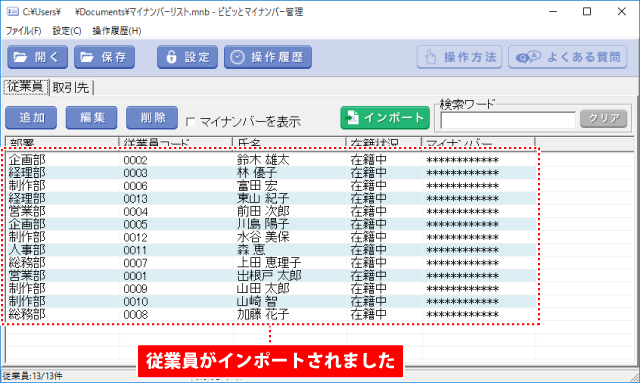Click the import file icon on インポート
Image resolution: width=640 pixels, height=383 pixels.
352,118
